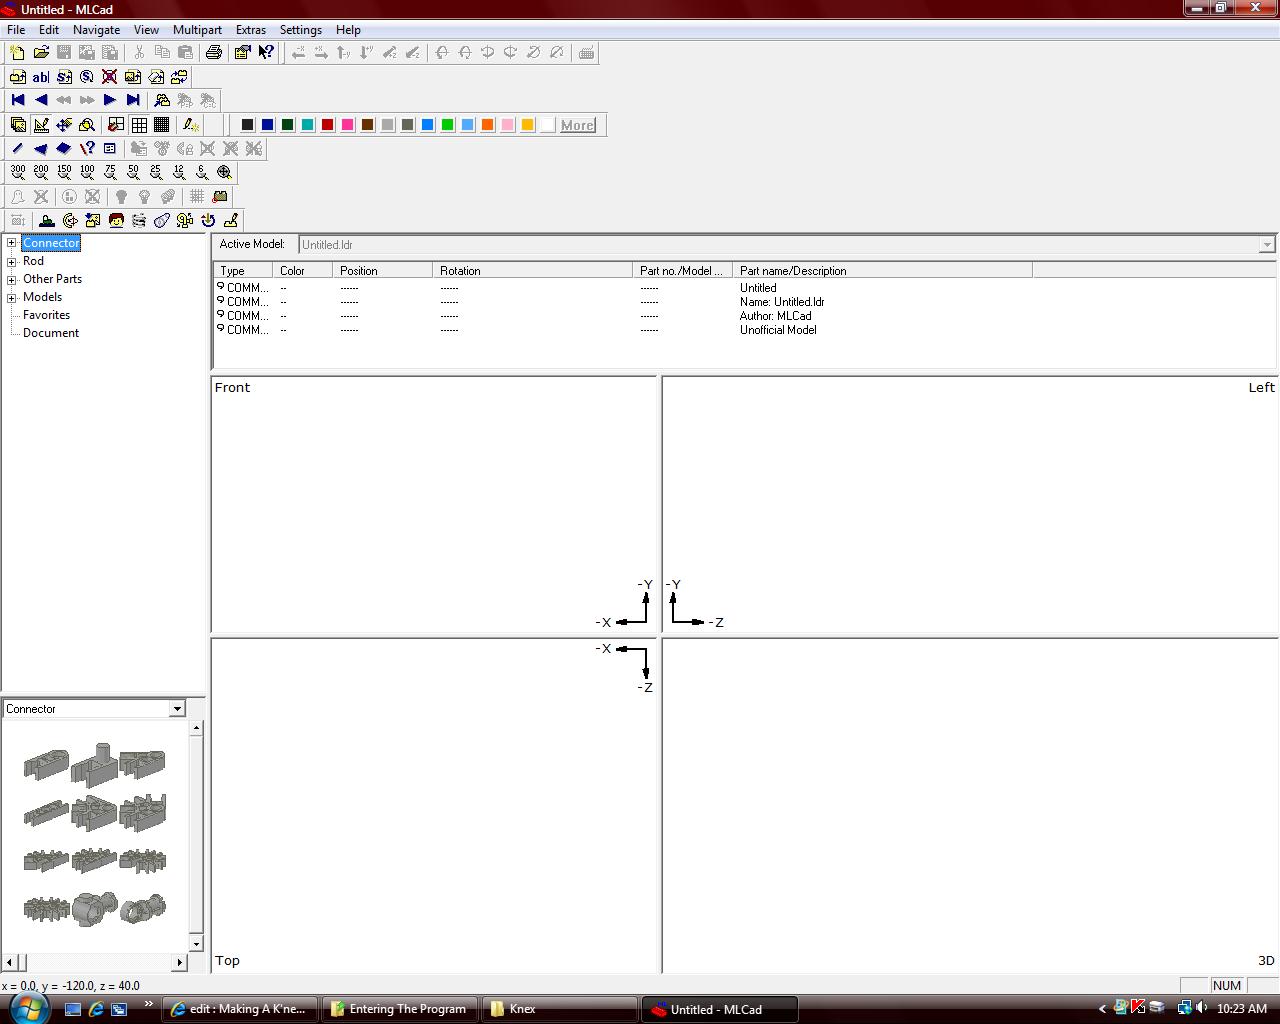The image size is (1280, 1024).
Task: Sort by the Part name/Description column header
Action: point(882,271)
